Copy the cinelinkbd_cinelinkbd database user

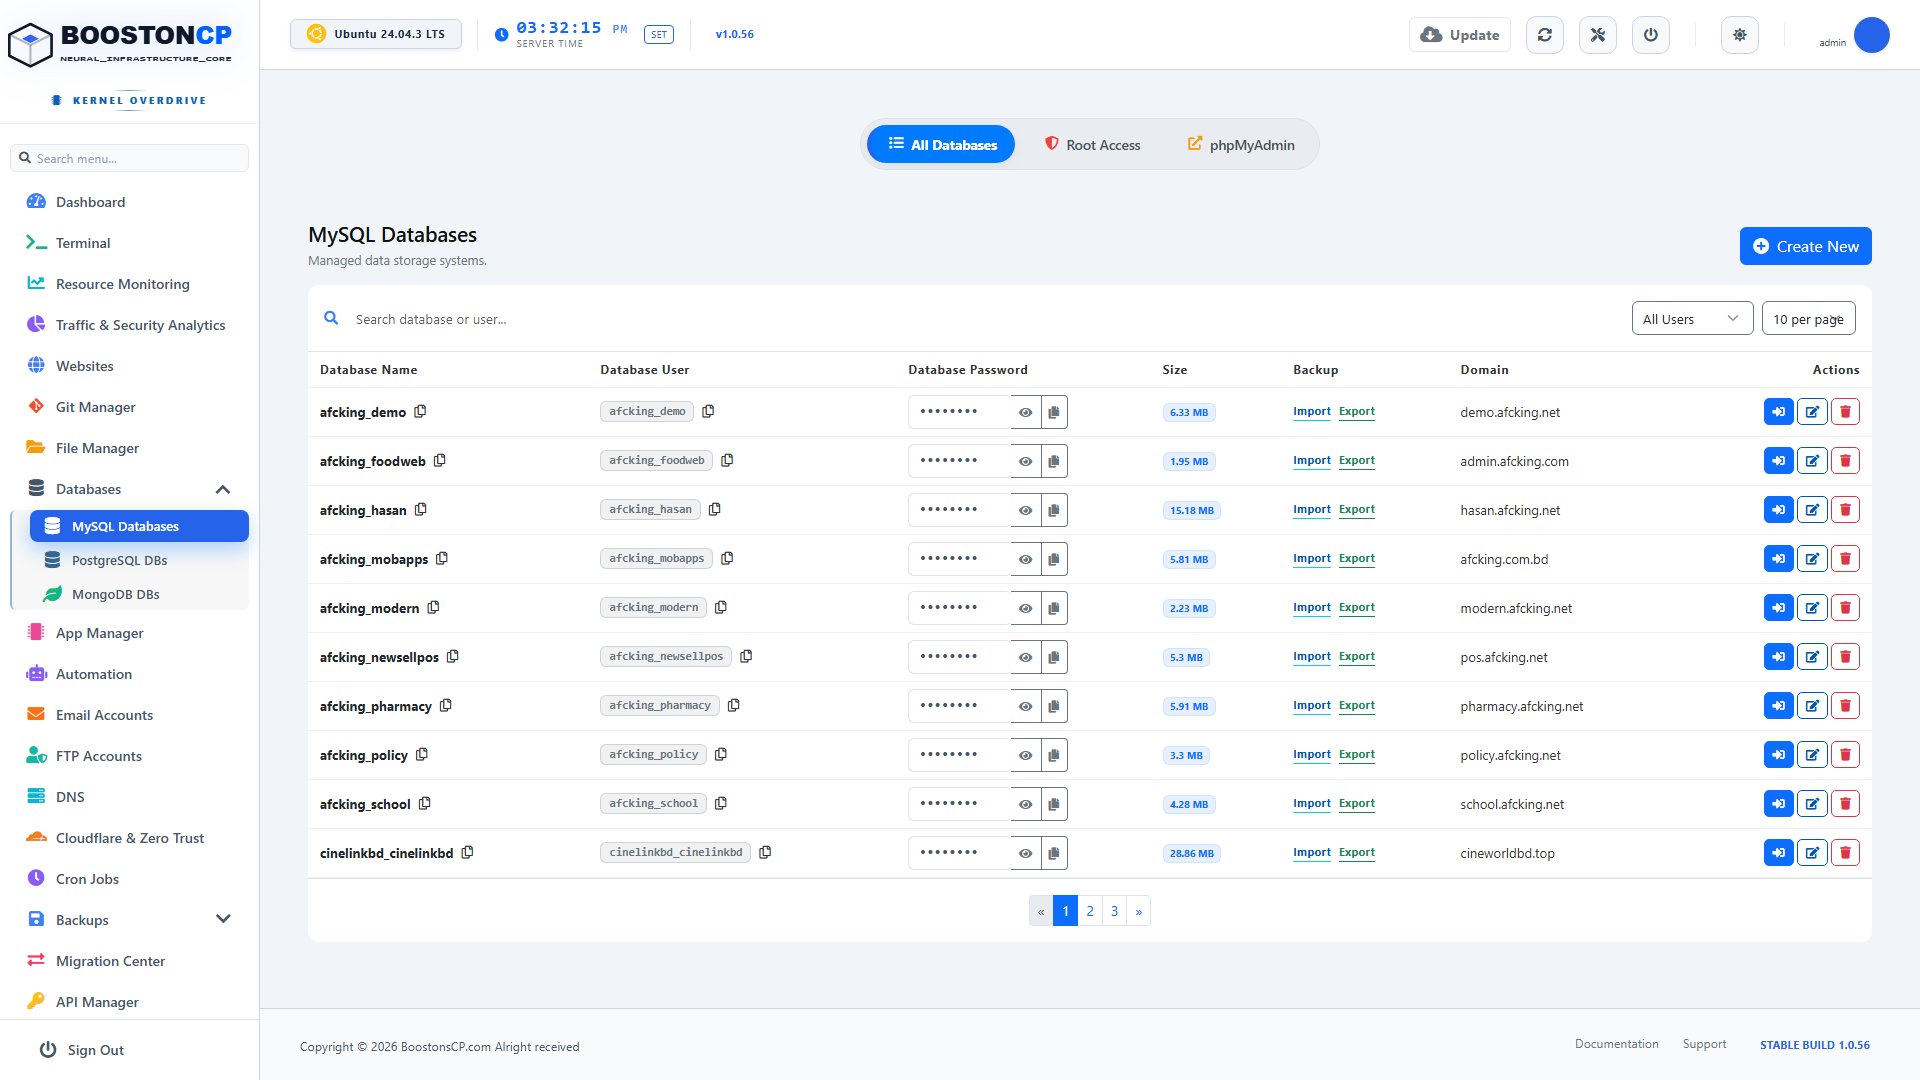(x=765, y=852)
